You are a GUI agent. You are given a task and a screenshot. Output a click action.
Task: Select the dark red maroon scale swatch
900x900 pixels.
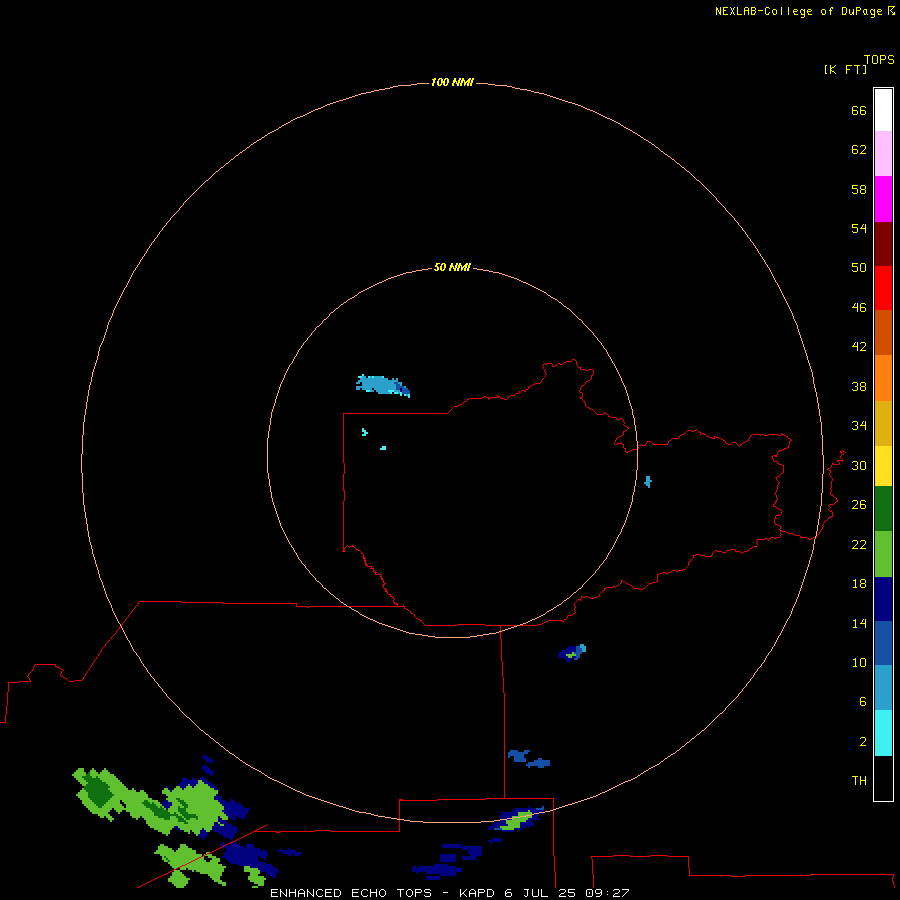(883, 243)
